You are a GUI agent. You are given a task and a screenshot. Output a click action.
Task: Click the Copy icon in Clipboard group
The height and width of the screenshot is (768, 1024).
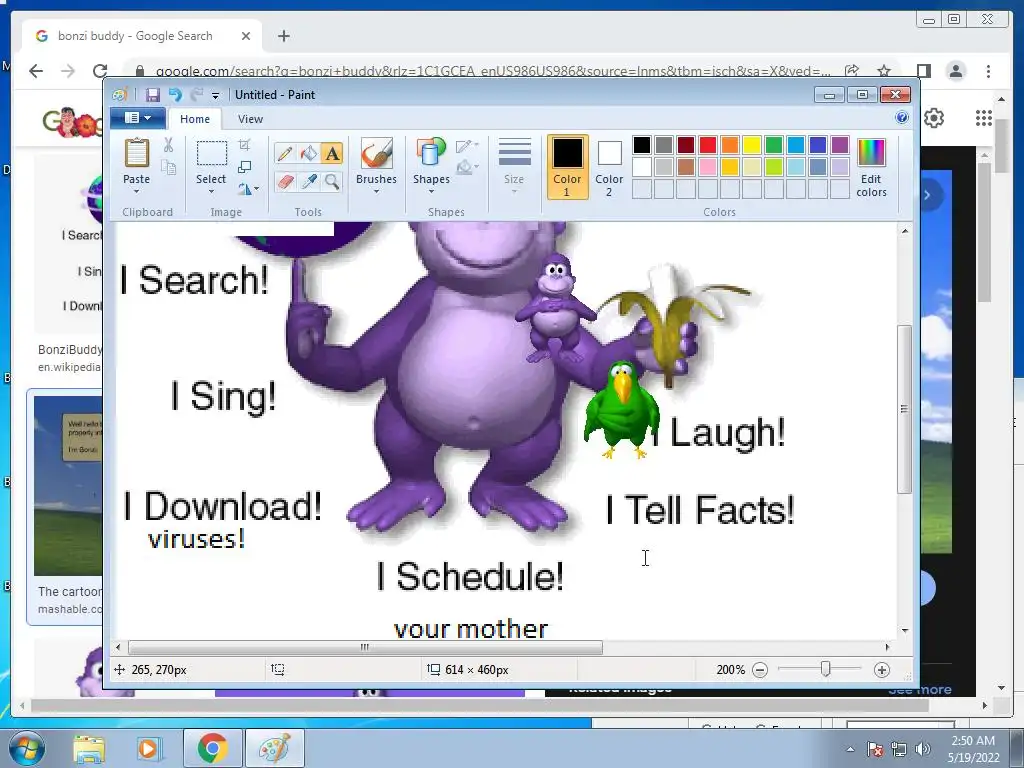(x=168, y=168)
